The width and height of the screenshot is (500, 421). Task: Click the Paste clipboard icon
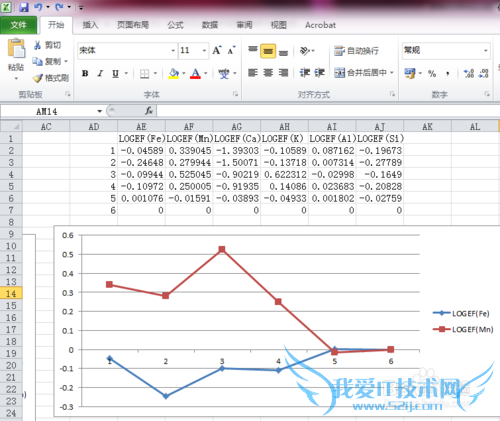click(16, 48)
